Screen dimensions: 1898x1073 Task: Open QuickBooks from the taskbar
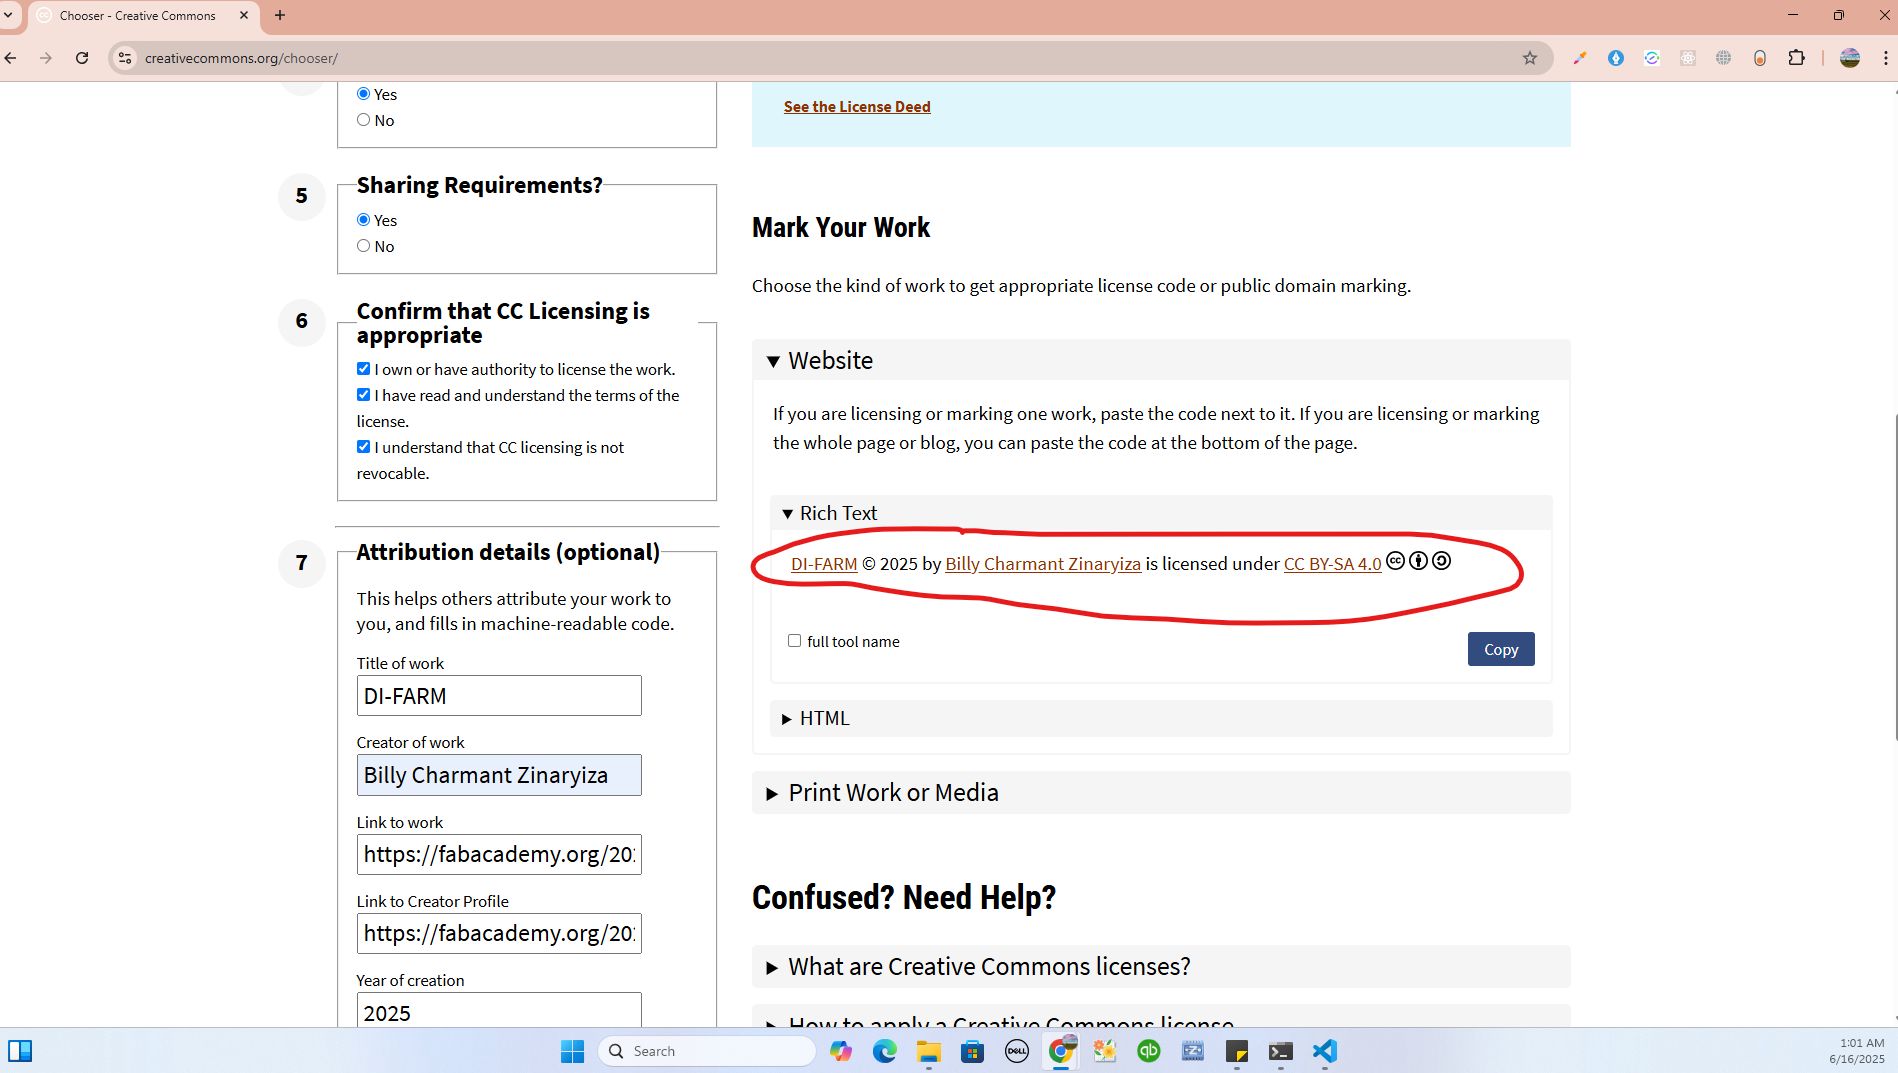tap(1149, 1051)
